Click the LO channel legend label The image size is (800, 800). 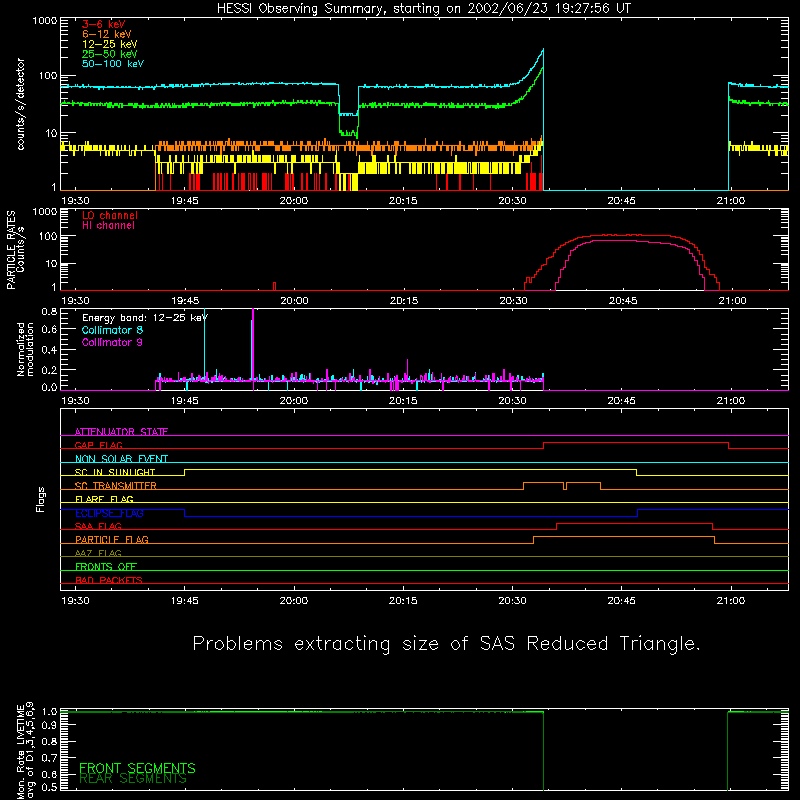pos(110,215)
